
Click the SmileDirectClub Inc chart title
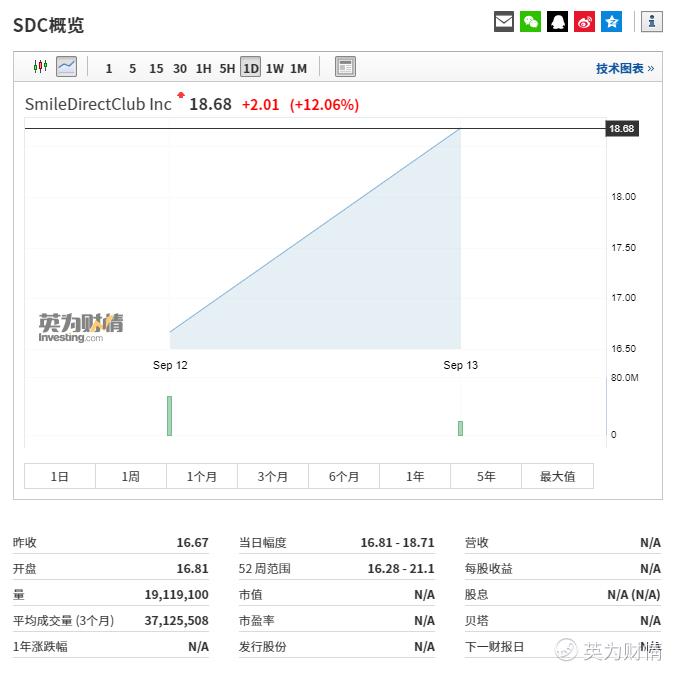[98, 104]
